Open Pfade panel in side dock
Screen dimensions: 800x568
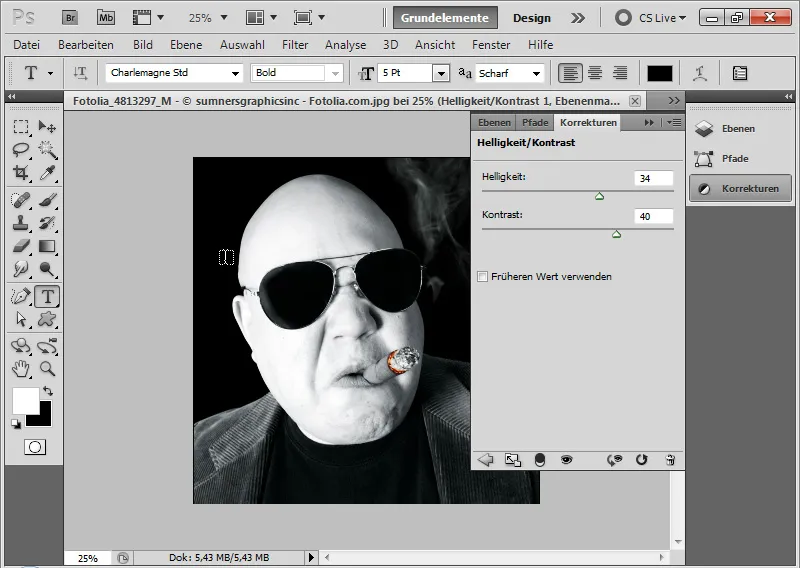(739, 159)
